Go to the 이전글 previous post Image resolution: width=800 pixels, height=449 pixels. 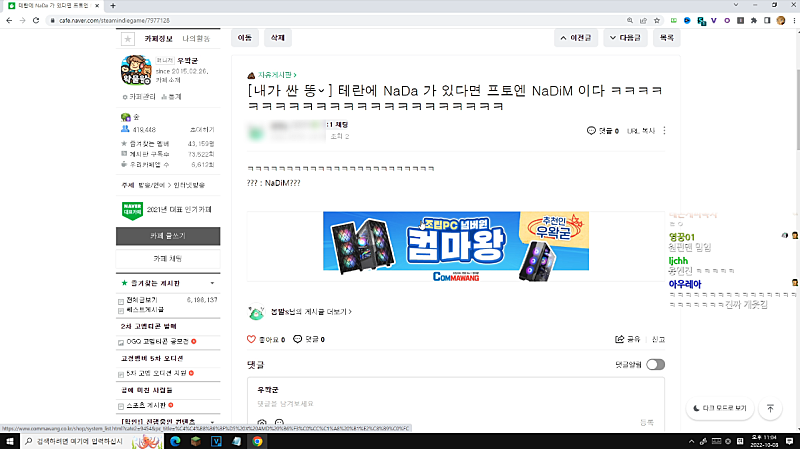576,38
